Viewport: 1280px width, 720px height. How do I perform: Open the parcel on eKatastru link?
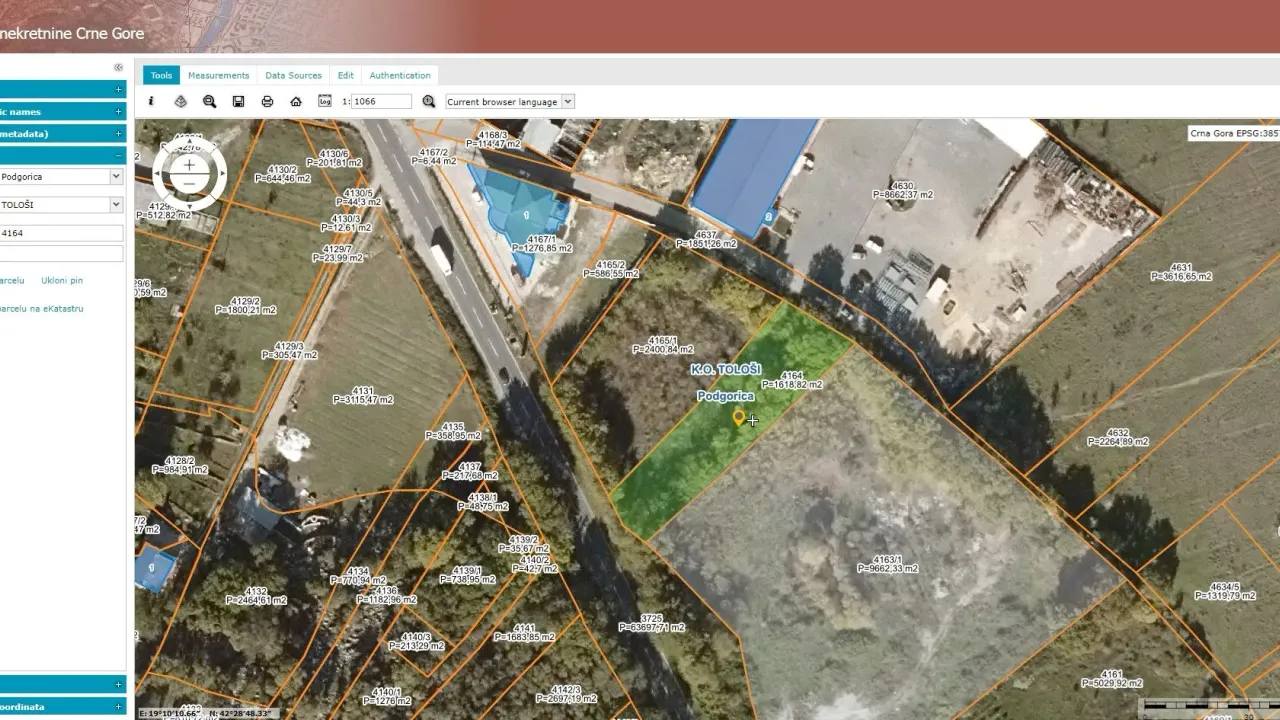click(41, 308)
